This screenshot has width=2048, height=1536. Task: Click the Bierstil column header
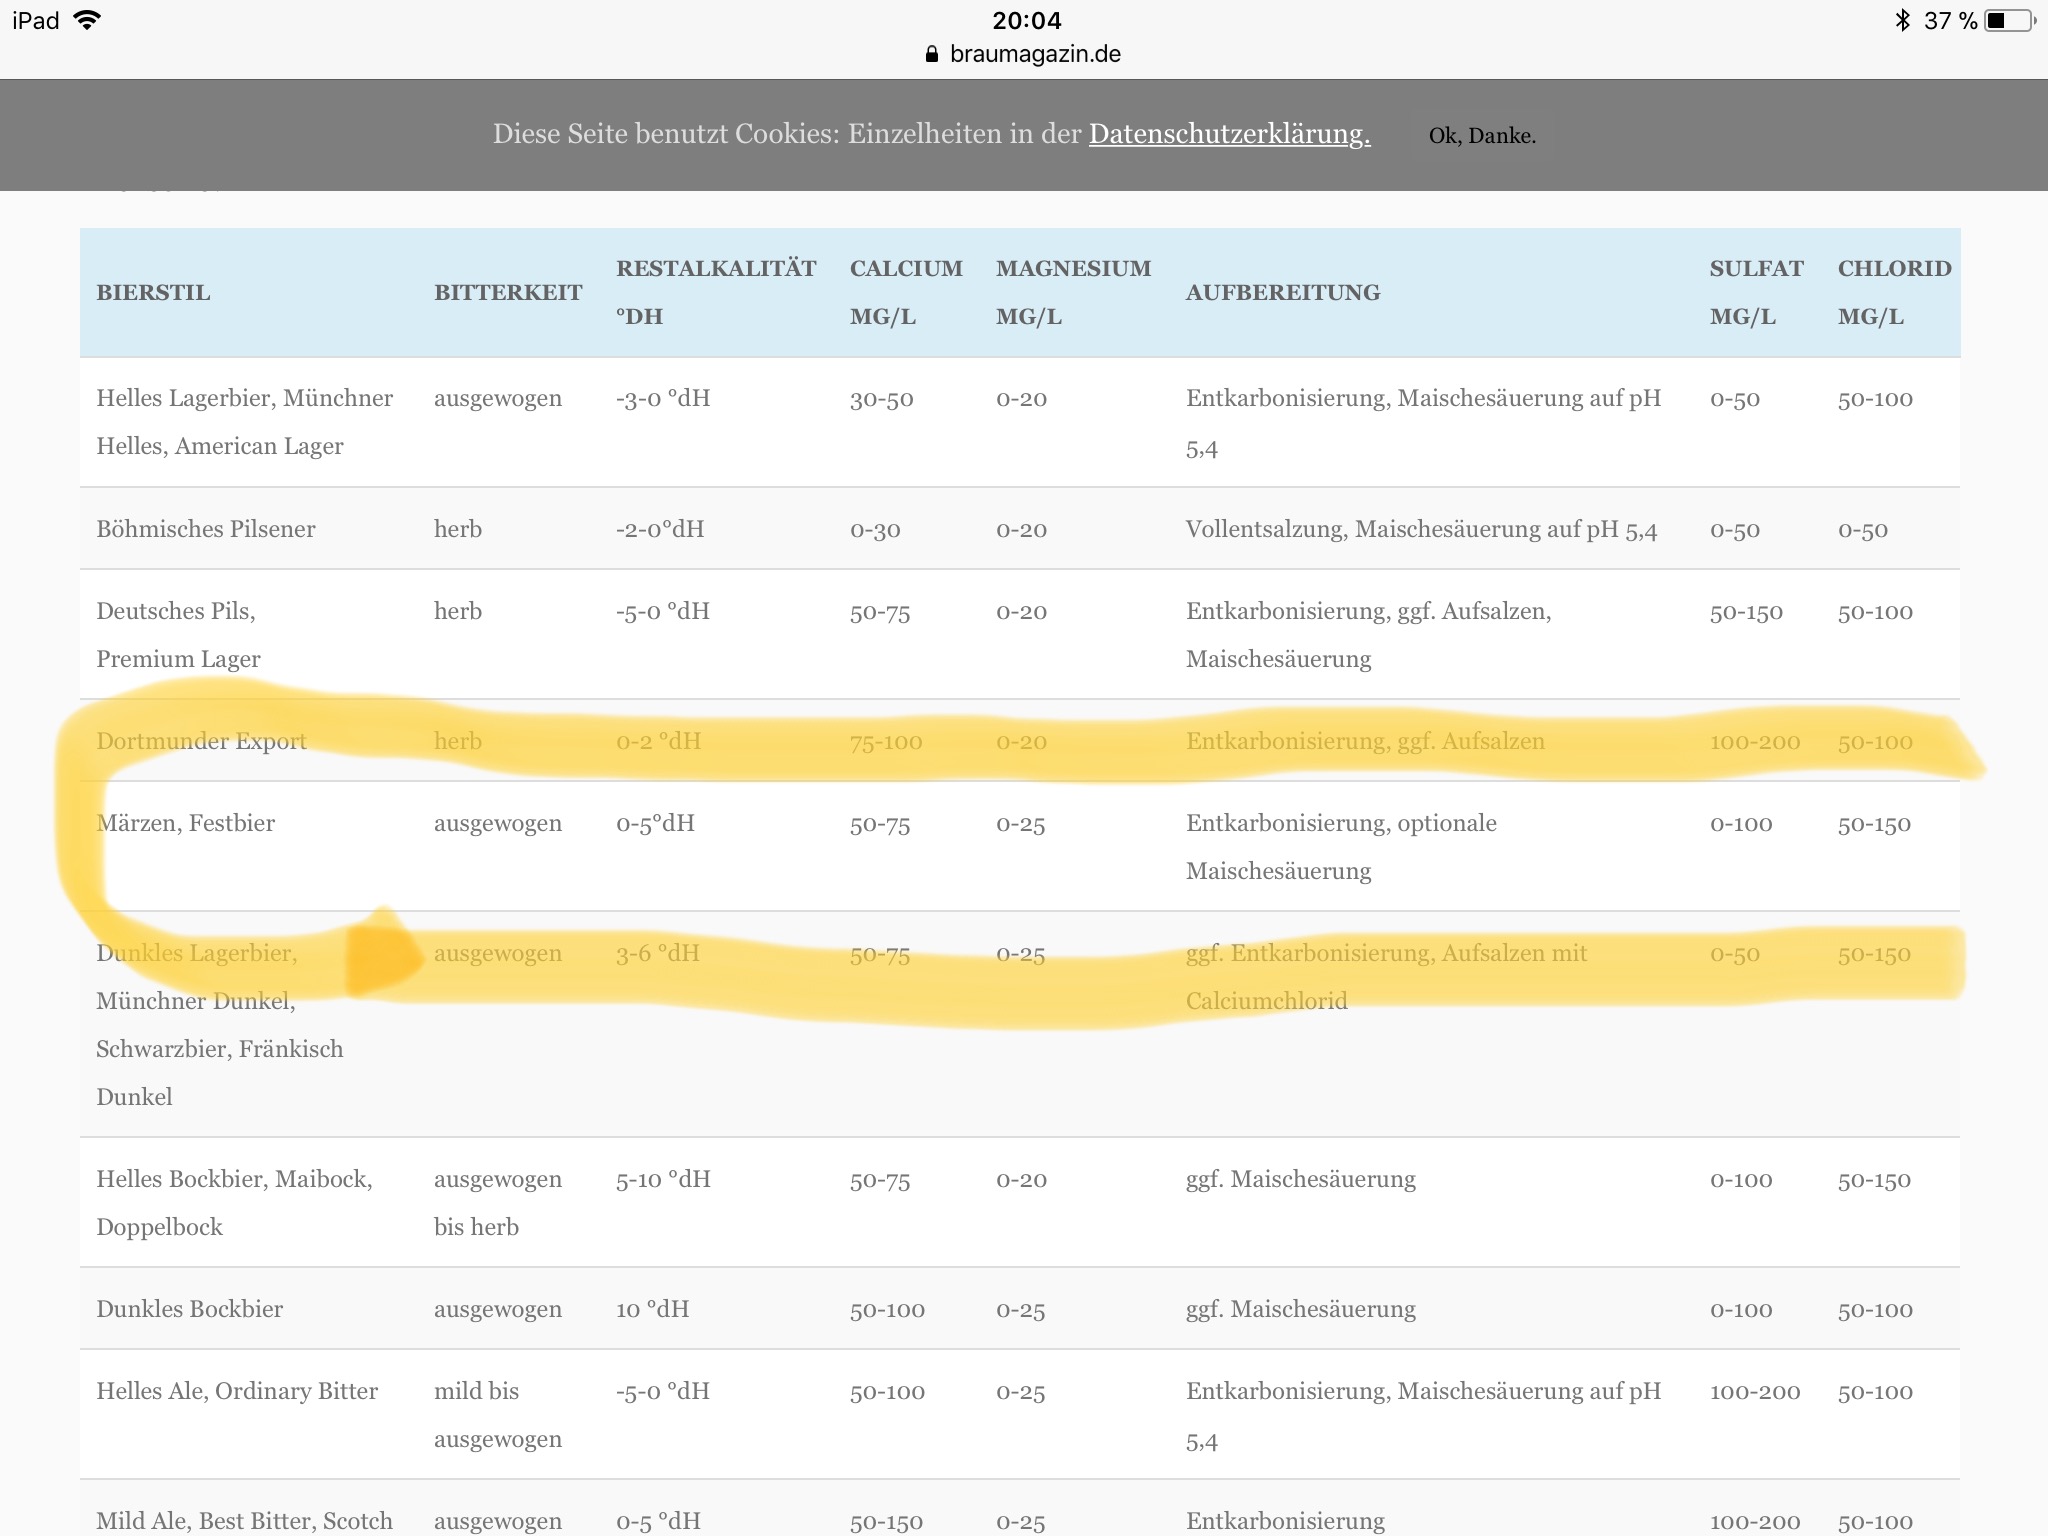pyautogui.click(x=153, y=292)
